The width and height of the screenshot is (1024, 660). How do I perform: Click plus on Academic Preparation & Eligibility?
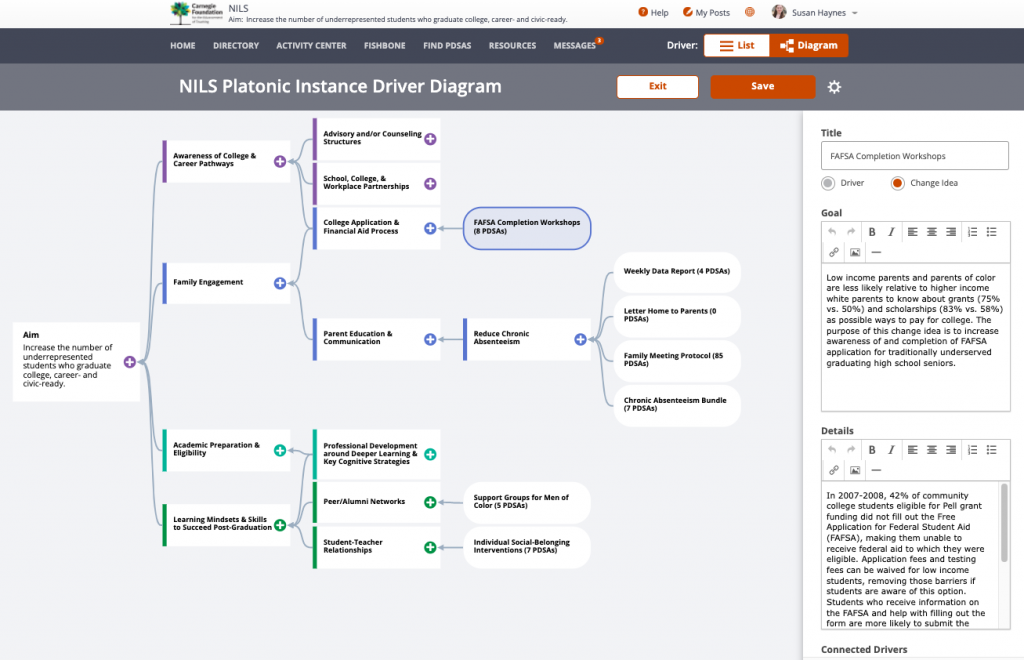[280, 450]
